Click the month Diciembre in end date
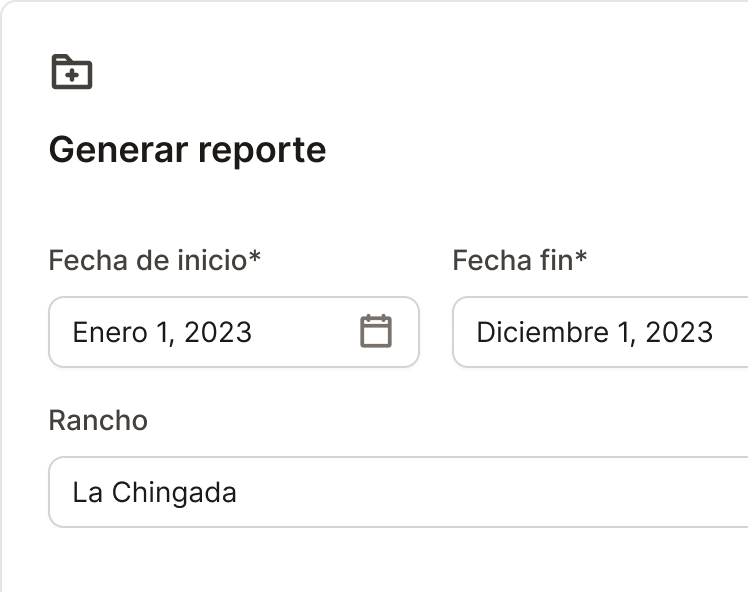The height and width of the screenshot is (592, 748). pyautogui.click(x=536, y=332)
